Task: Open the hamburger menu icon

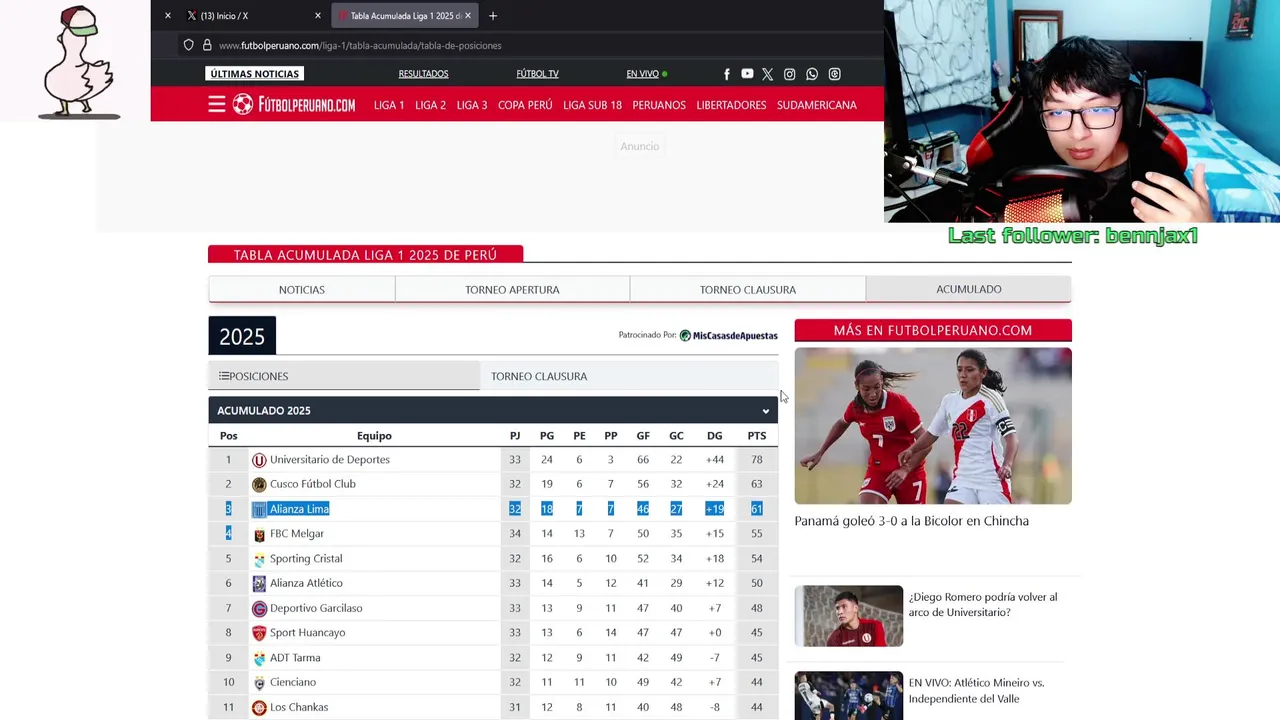Action: 216,105
